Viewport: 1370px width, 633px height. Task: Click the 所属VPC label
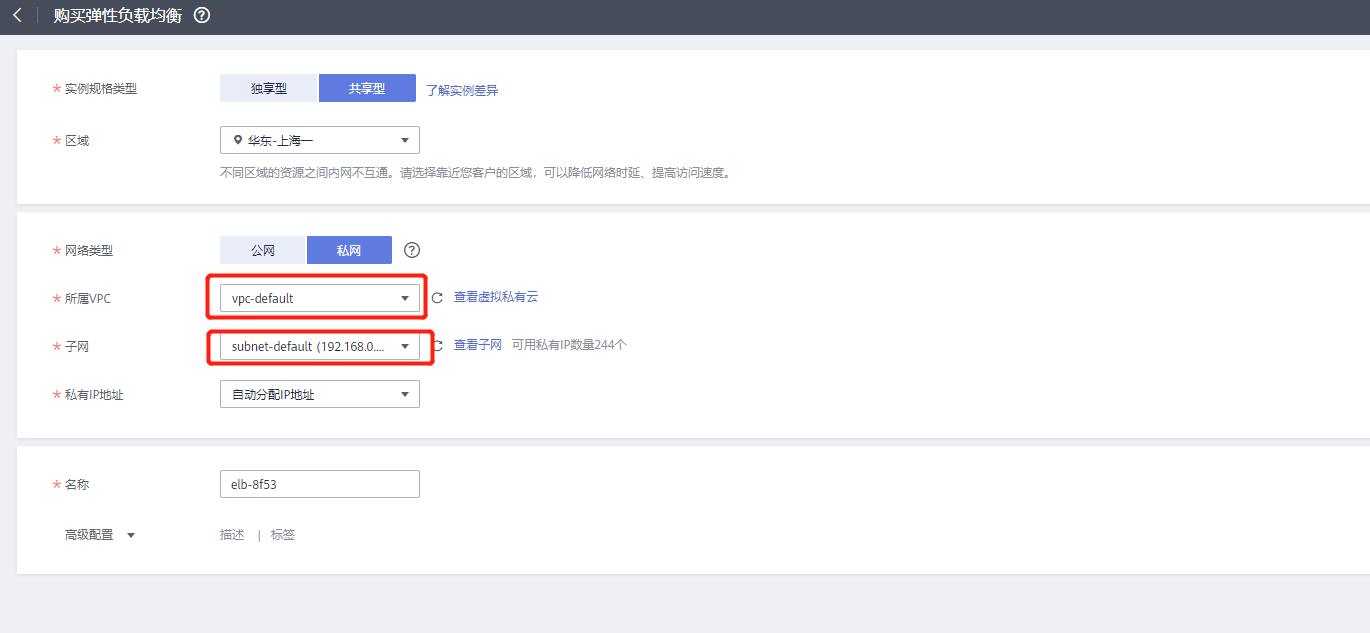88,298
